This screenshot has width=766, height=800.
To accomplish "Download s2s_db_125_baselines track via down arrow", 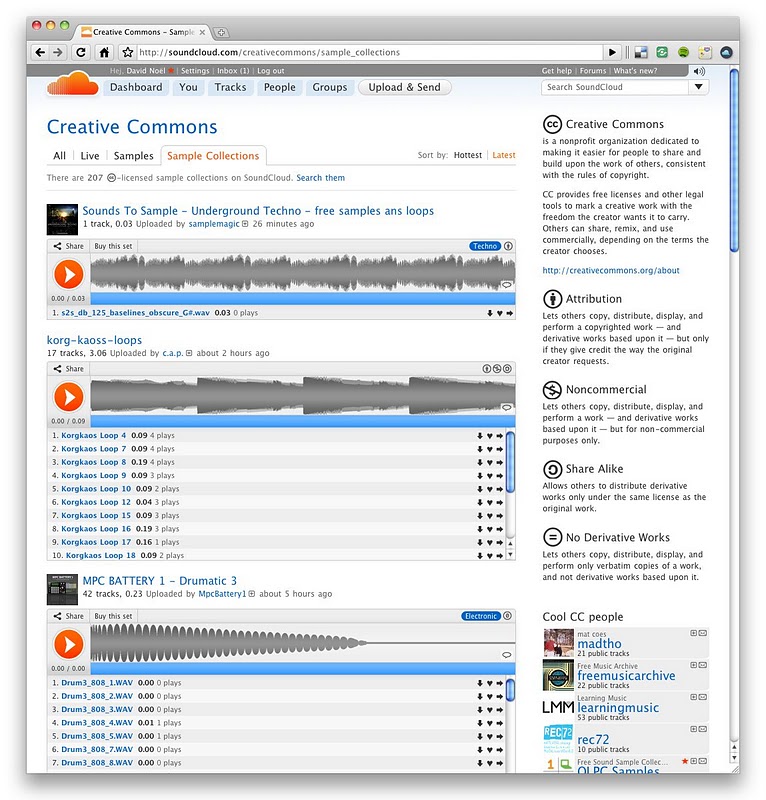I will (489, 313).
